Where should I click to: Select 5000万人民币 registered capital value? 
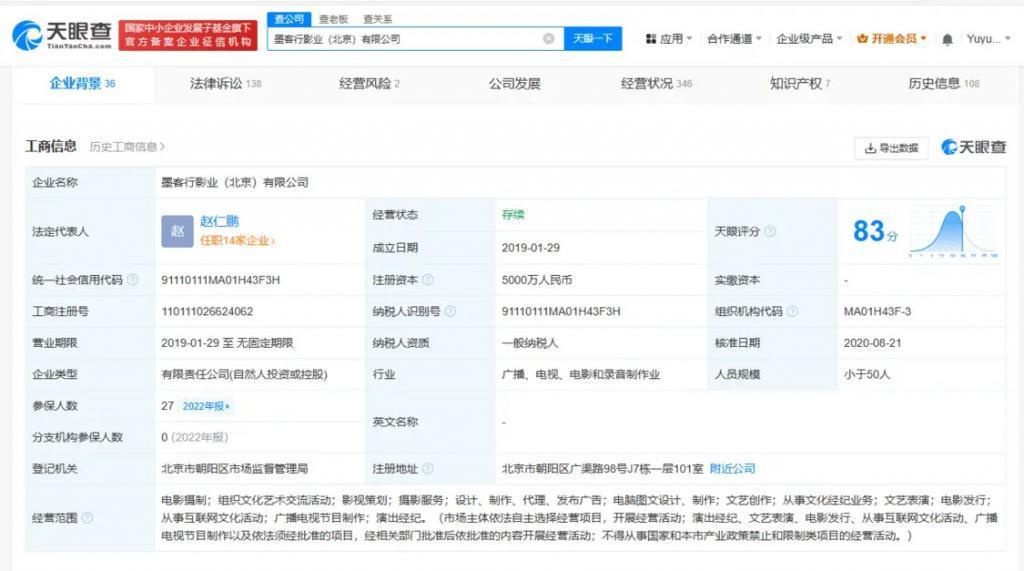pyautogui.click(x=537, y=280)
